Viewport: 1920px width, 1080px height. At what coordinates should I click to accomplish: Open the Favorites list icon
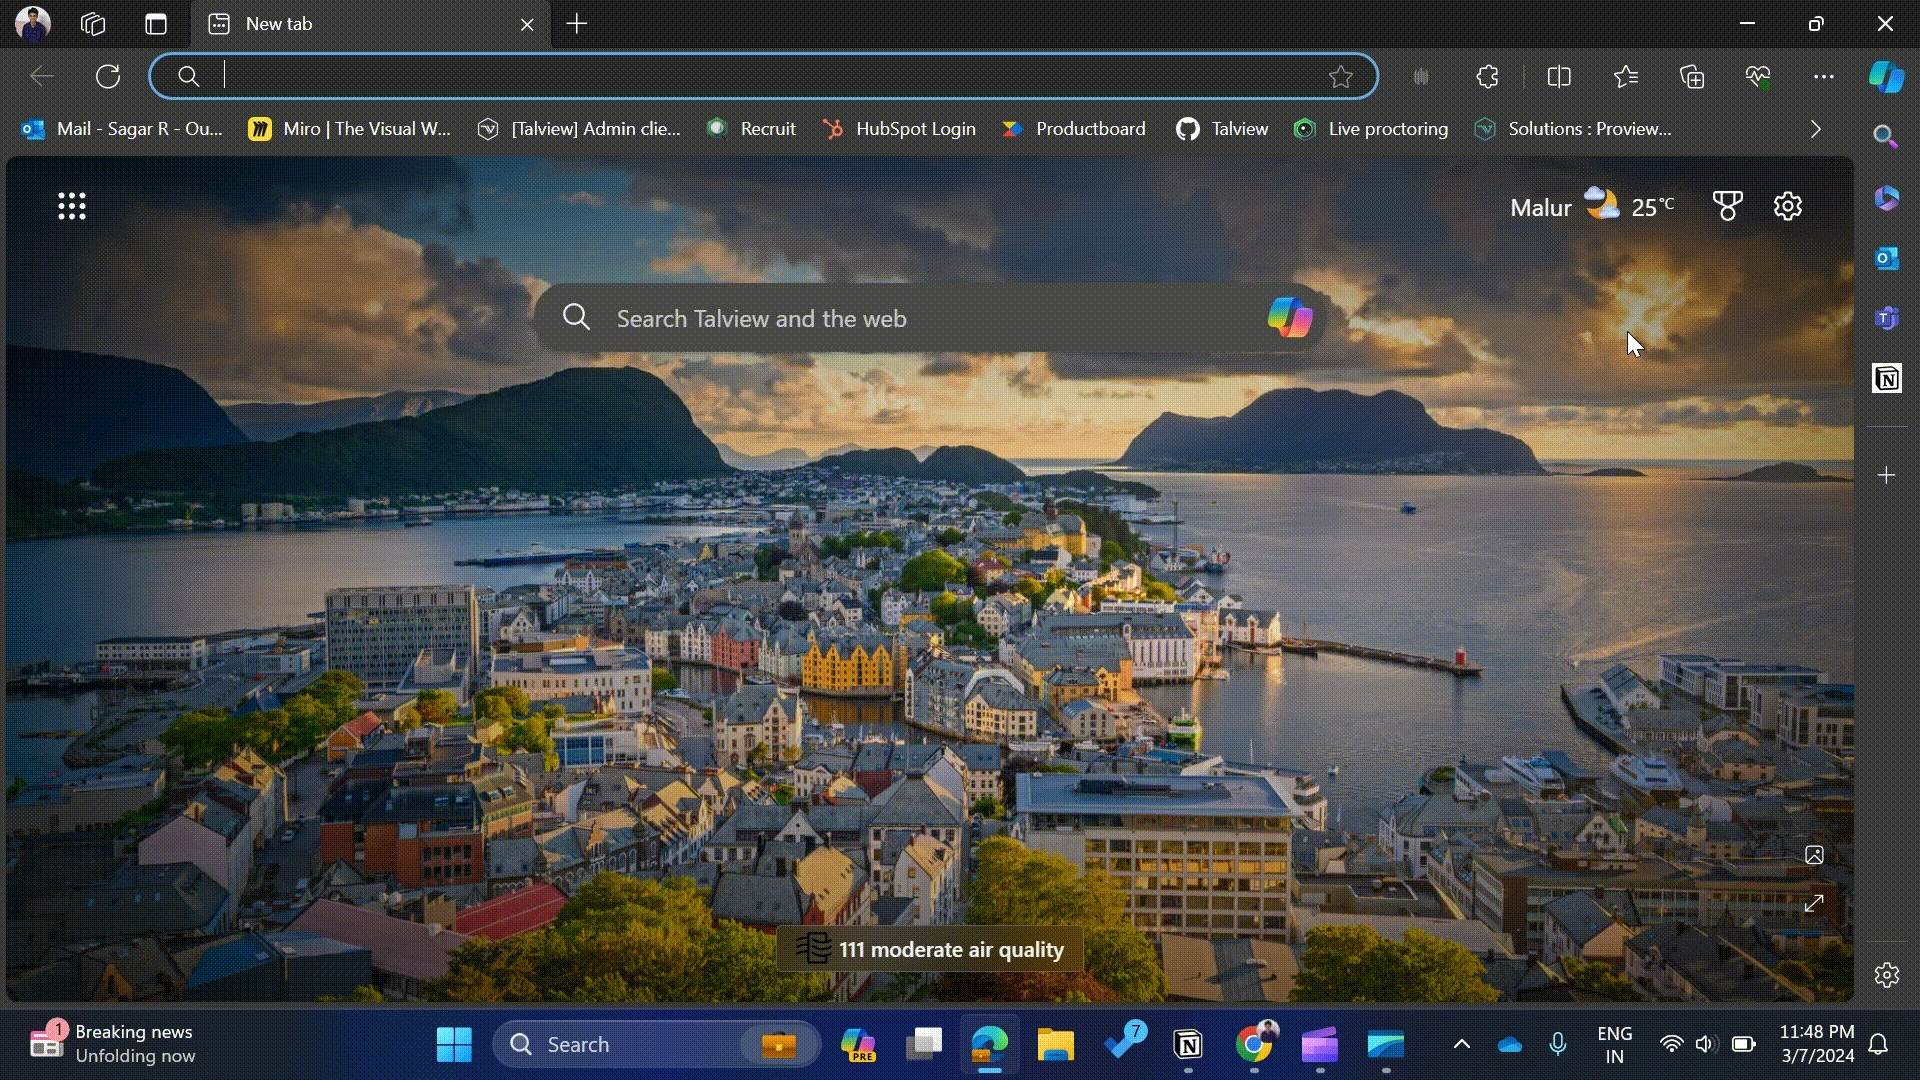click(1626, 76)
